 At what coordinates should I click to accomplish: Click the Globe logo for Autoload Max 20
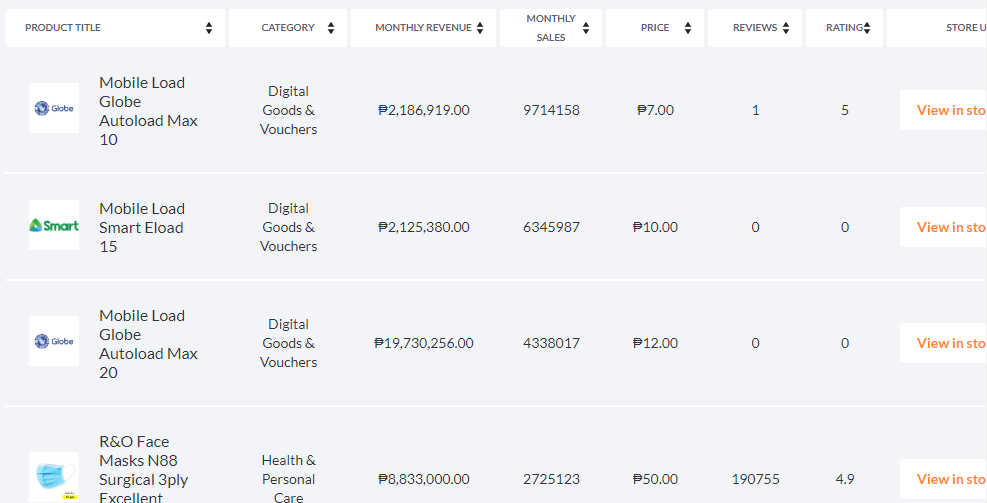point(54,341)
